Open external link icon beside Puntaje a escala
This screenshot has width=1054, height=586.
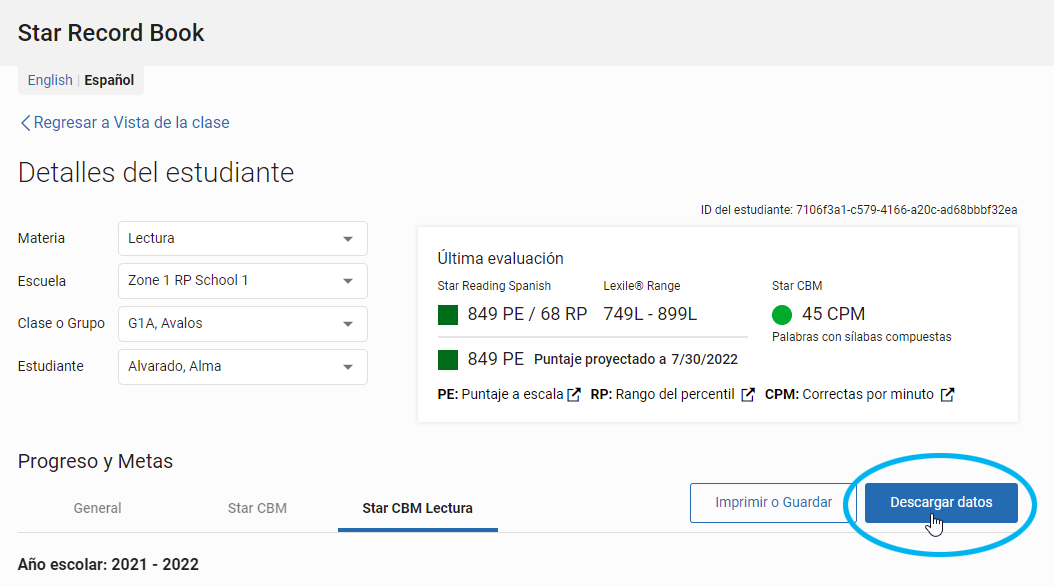pyautogui.click(x=573, y=394)
